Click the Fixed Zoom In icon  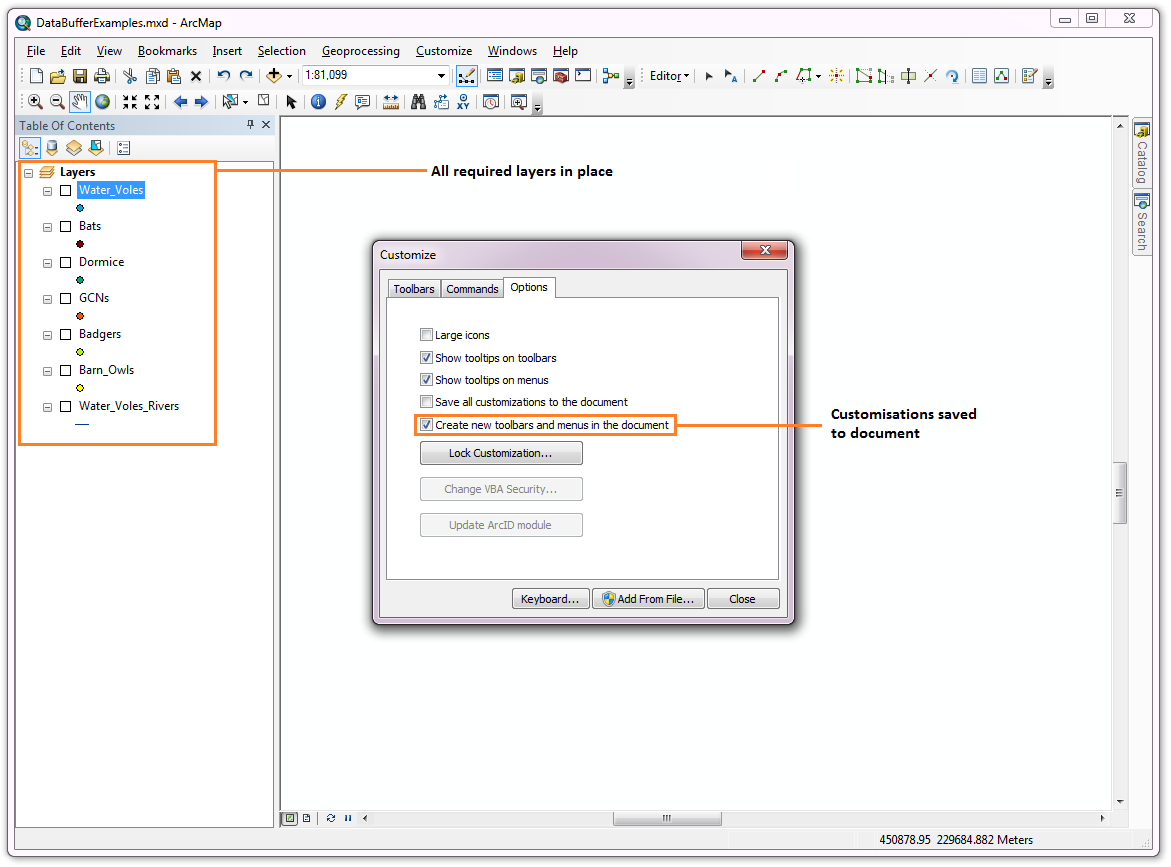130,102
